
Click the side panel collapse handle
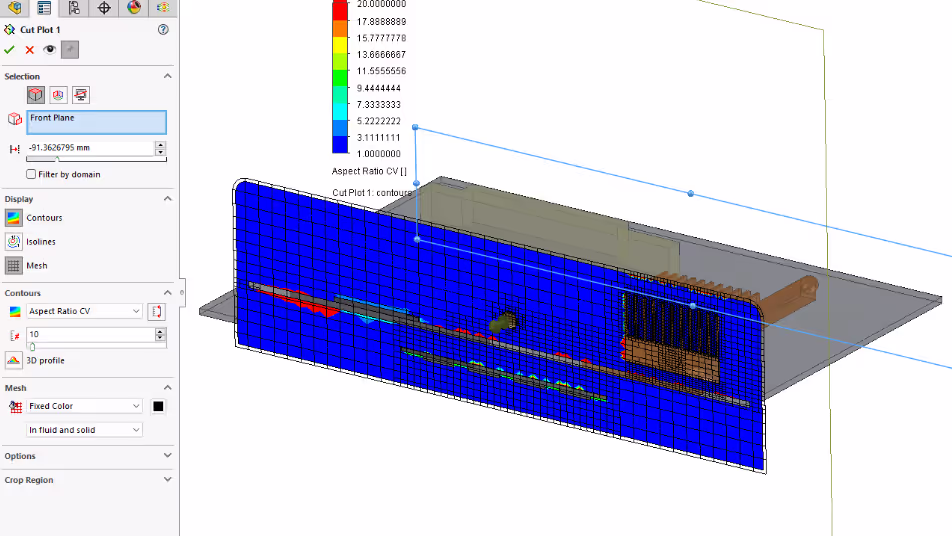point(182,293)
